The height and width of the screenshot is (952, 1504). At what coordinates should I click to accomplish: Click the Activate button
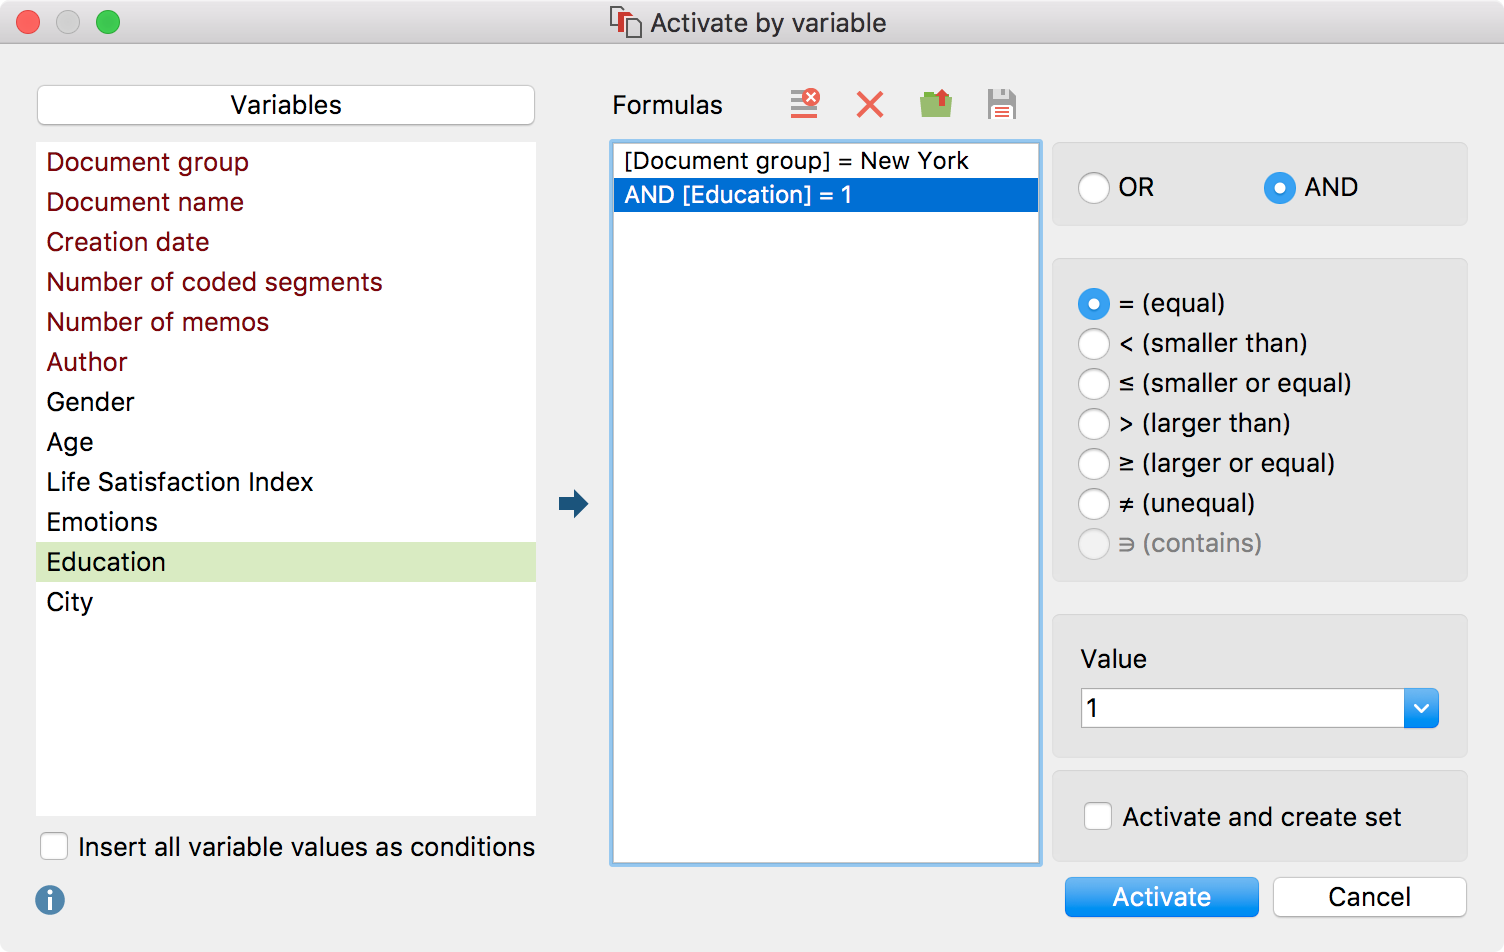coord(1162,897)
